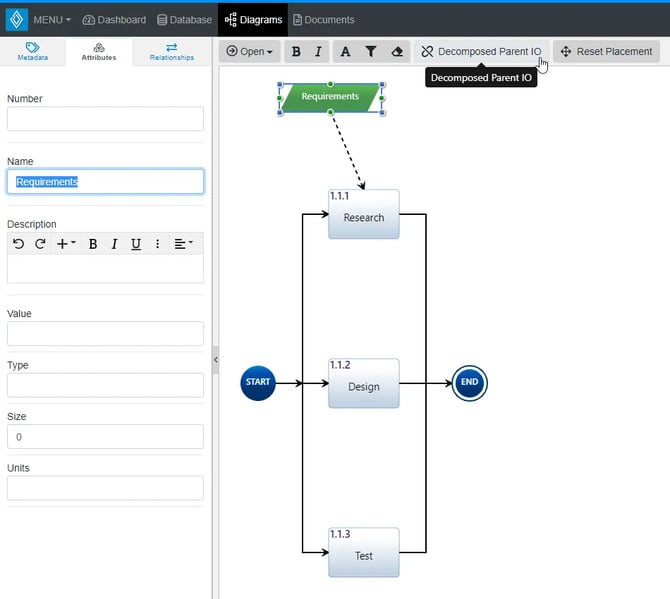This screenshot has width=670, height=599.
Task: Toggle bold in the diagram toolbar
Action: [296, 52]
